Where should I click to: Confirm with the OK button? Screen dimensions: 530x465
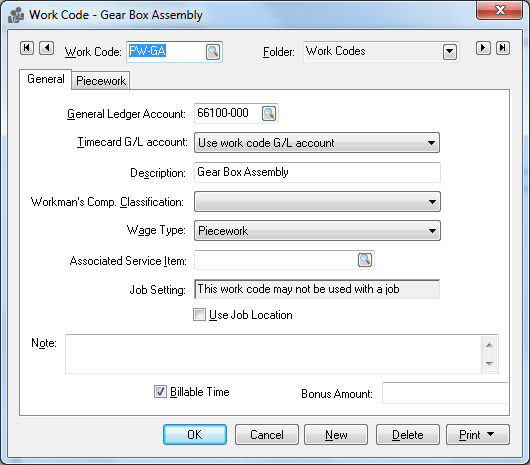click(x=195, y=435)
